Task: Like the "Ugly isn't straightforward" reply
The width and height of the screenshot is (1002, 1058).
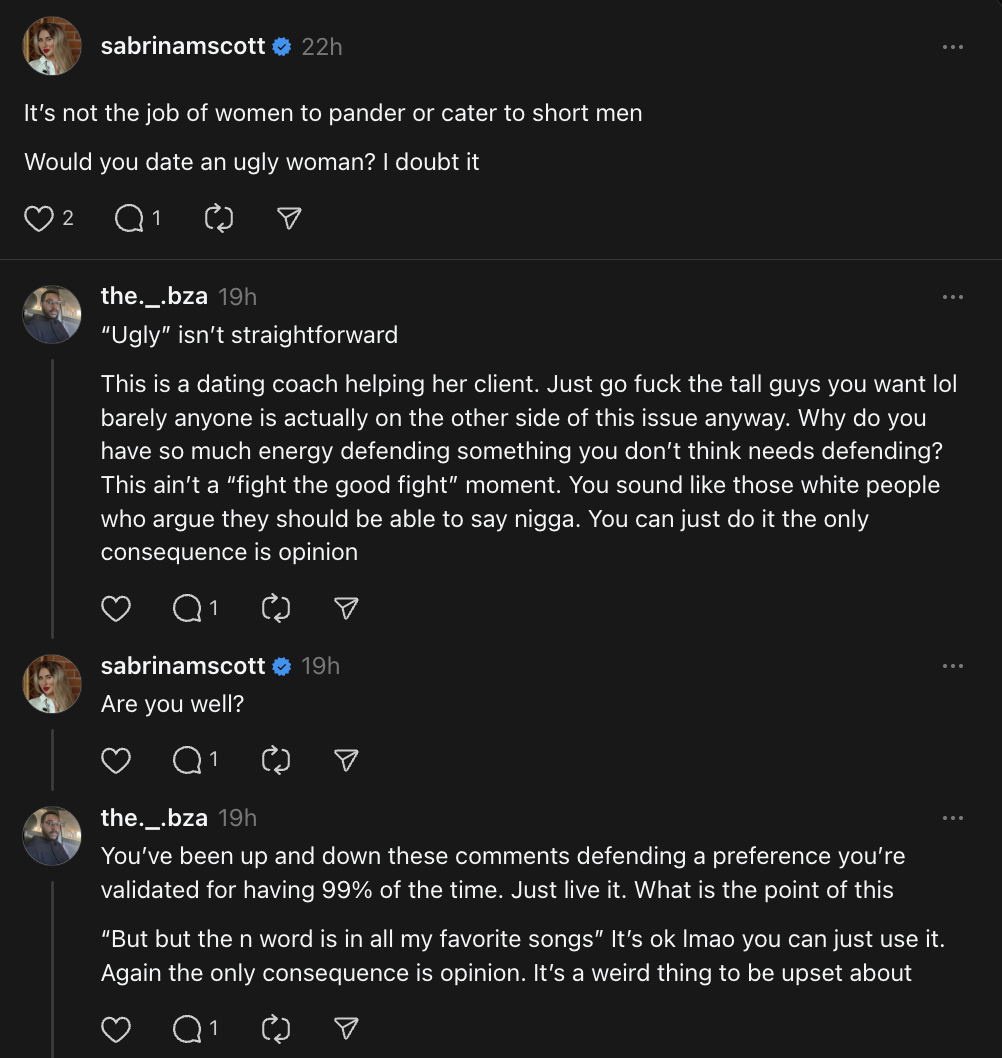Action: tap(116, 608)
